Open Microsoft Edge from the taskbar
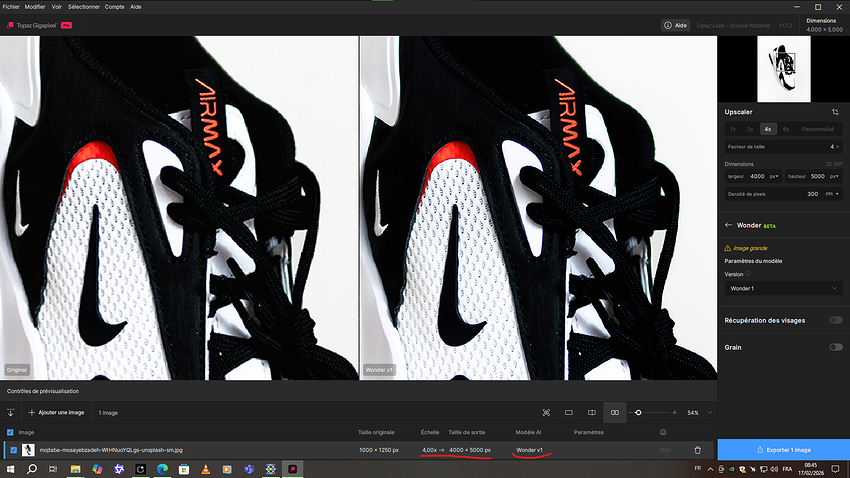The height and width of the screenshot is (478, 850). point(162,469)
